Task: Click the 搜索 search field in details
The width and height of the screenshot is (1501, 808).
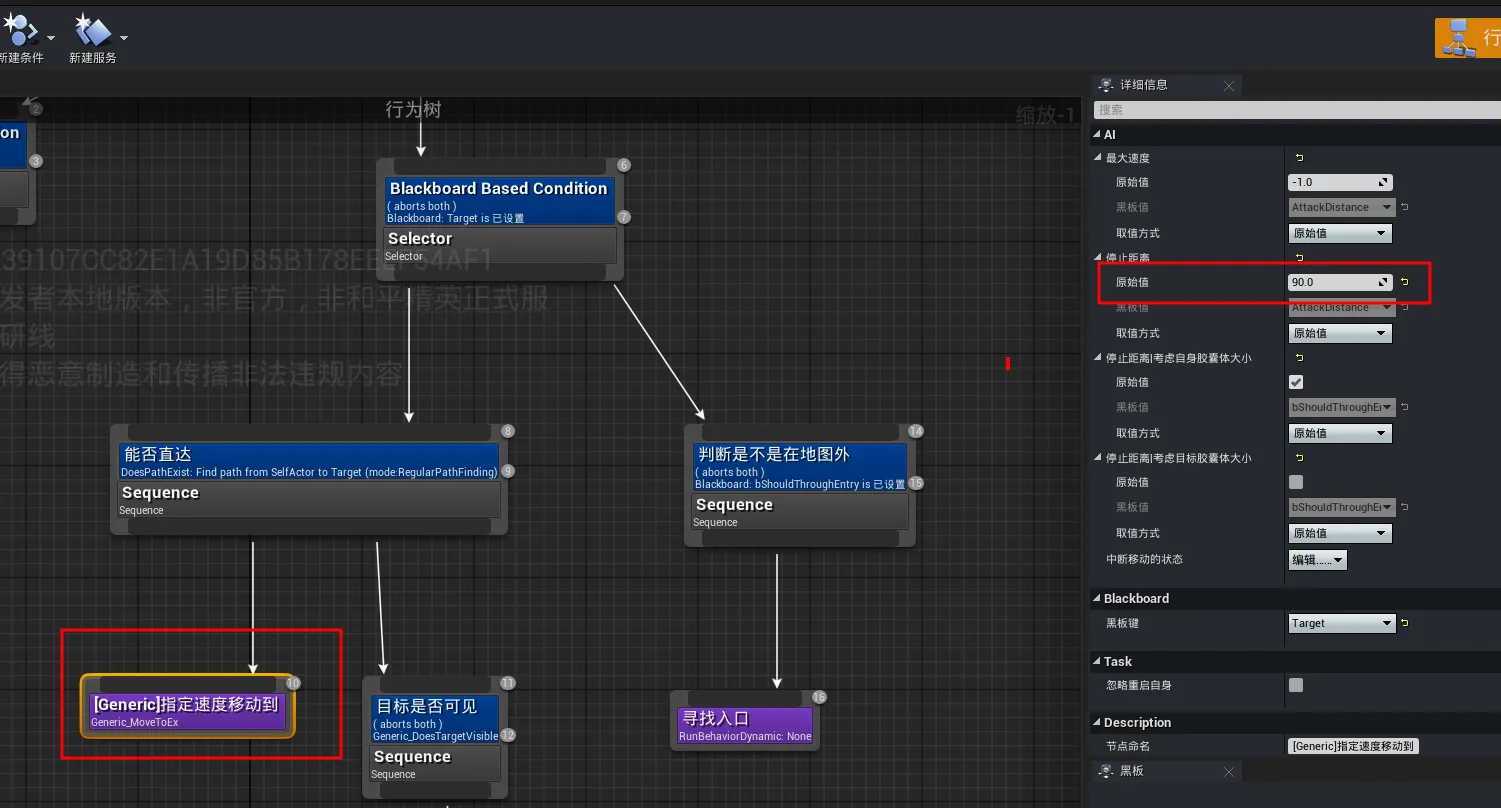Action: pyautogui.click(x=1296, y=110)
